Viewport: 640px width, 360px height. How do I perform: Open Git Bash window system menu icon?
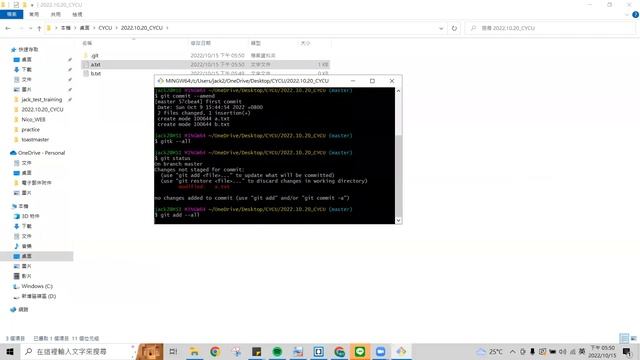tap(160, 81)
